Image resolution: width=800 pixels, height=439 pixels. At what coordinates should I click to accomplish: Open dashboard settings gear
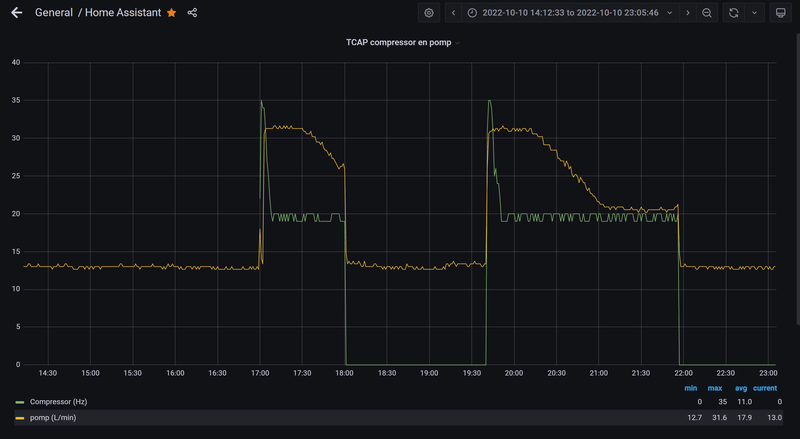coord(429,13)
